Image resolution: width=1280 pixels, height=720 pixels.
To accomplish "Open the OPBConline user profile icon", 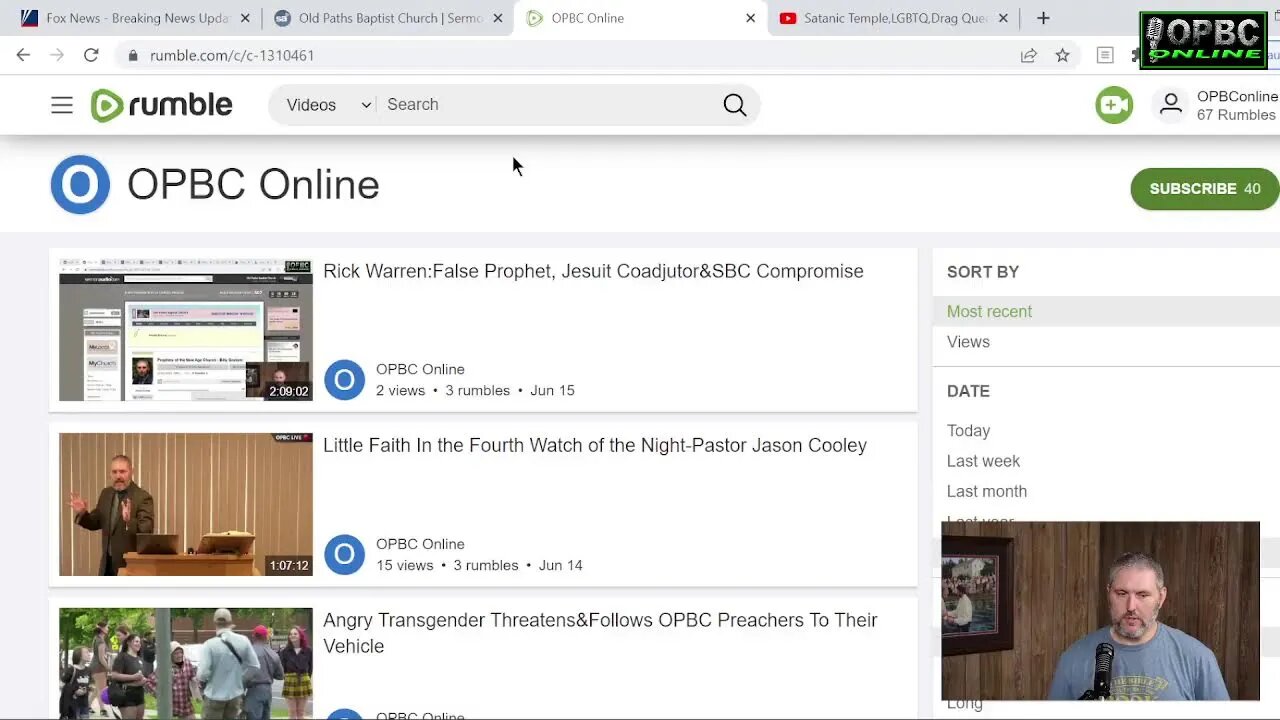I will [x=1171, y=105].
